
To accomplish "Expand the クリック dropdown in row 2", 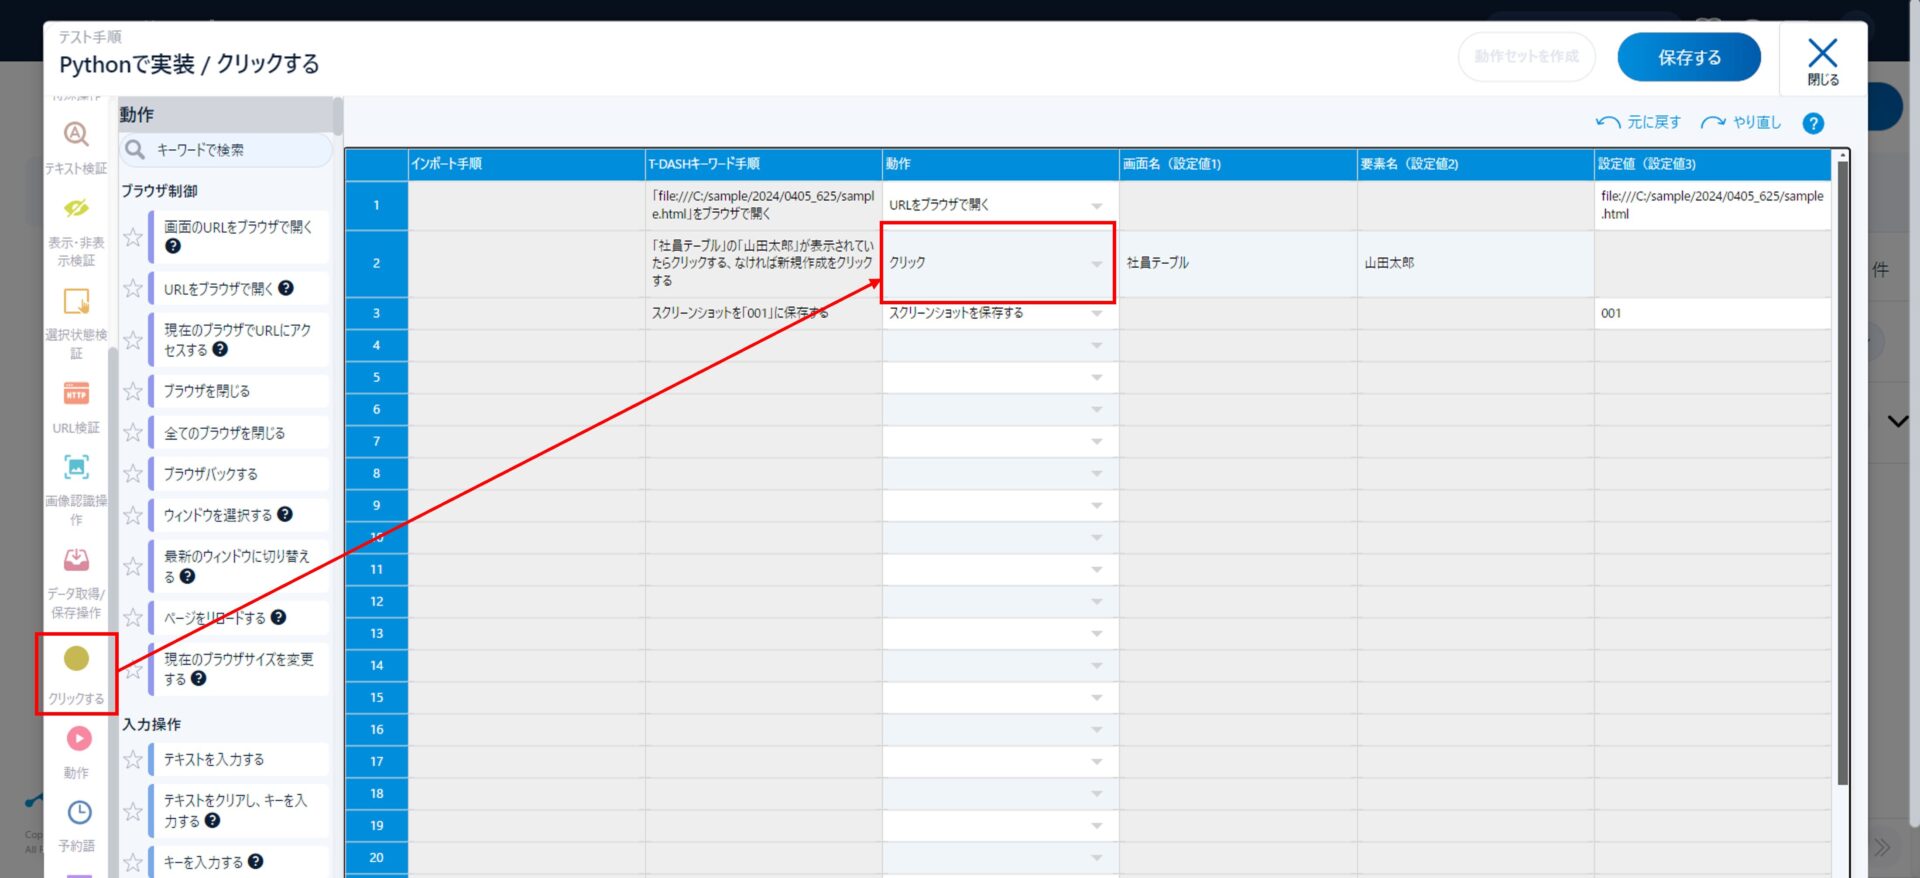I will coord(1097,264).
